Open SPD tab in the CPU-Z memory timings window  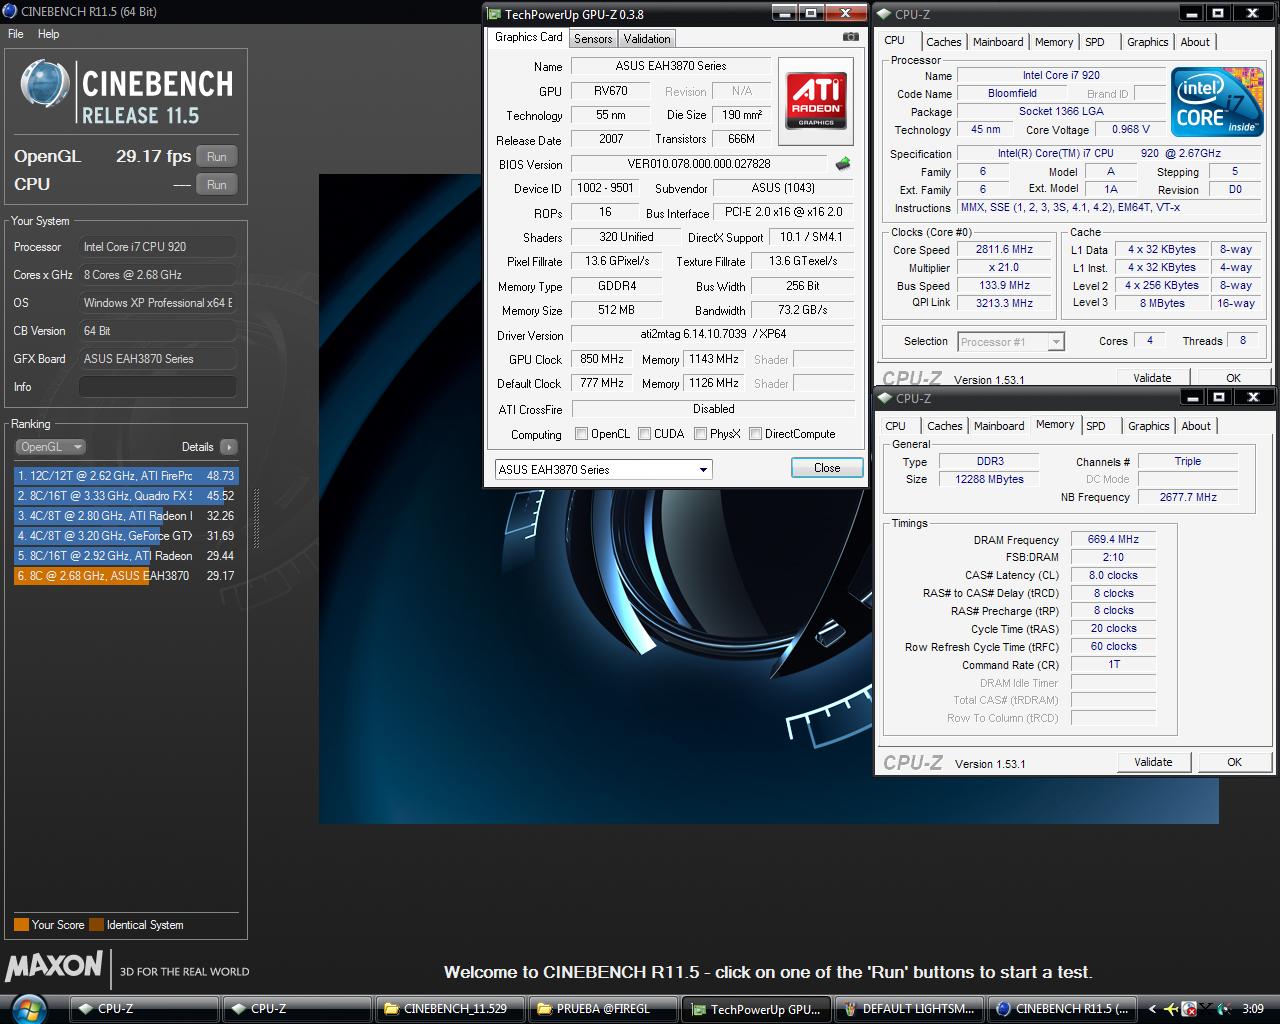coord(1096,426)
